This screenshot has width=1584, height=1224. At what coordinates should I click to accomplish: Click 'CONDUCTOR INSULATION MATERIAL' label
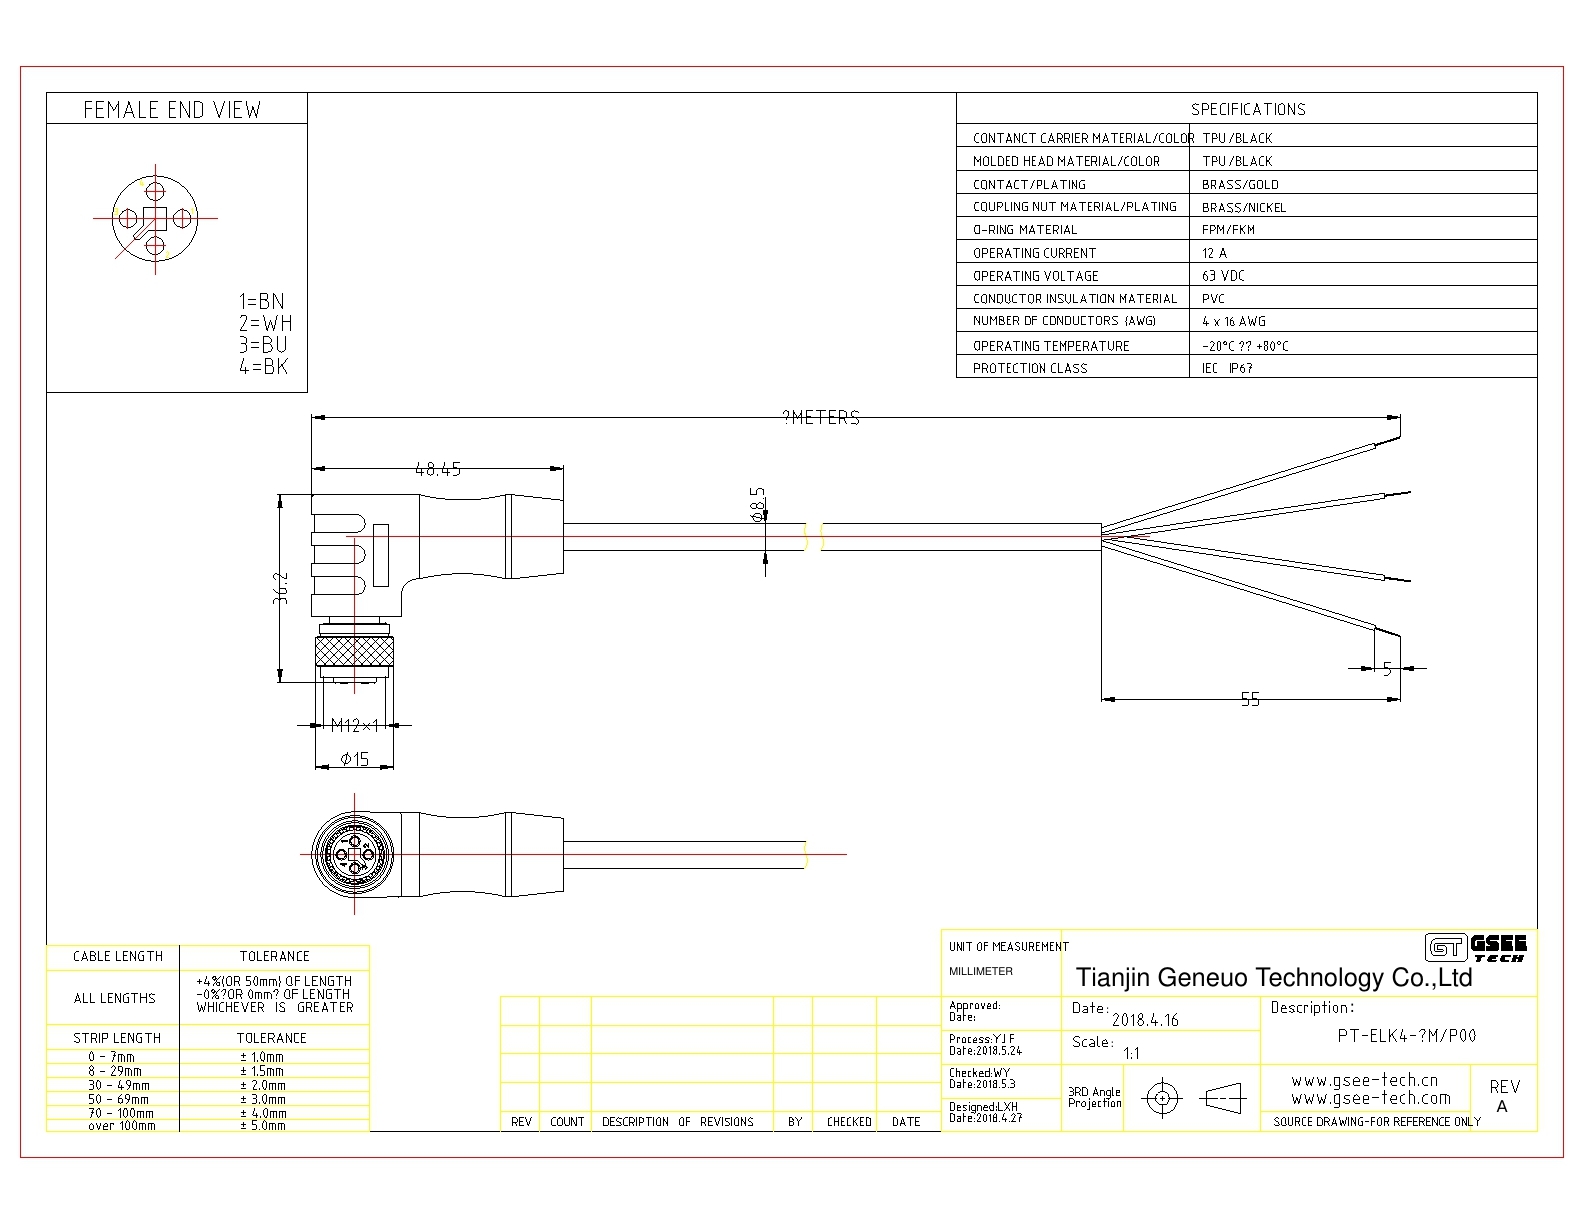pos(1075,299)
